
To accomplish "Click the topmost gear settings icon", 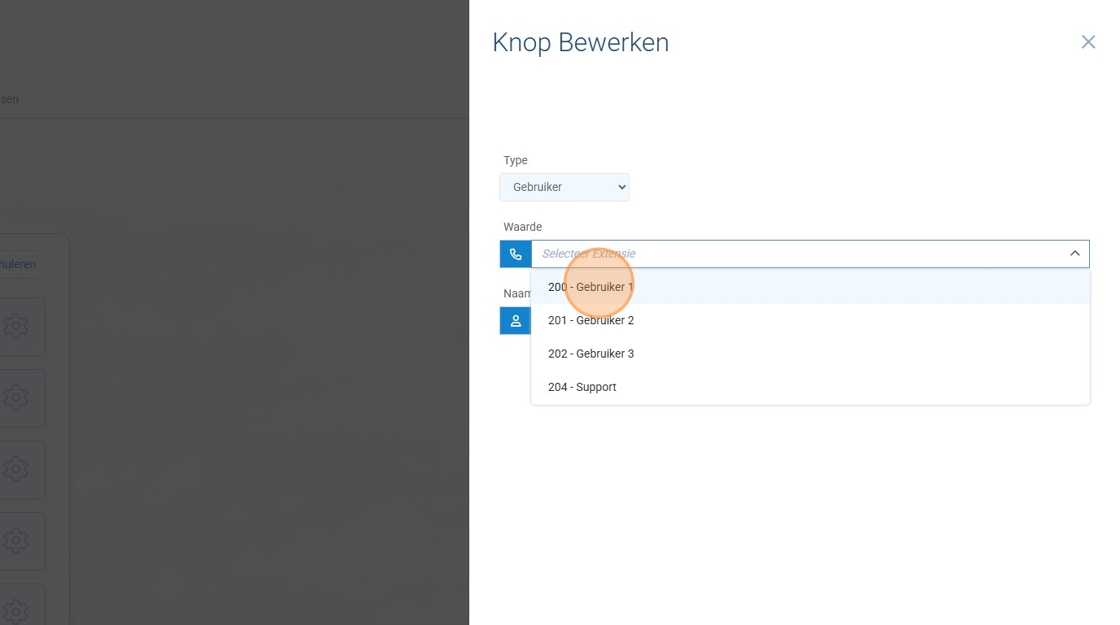I will 16,326.
